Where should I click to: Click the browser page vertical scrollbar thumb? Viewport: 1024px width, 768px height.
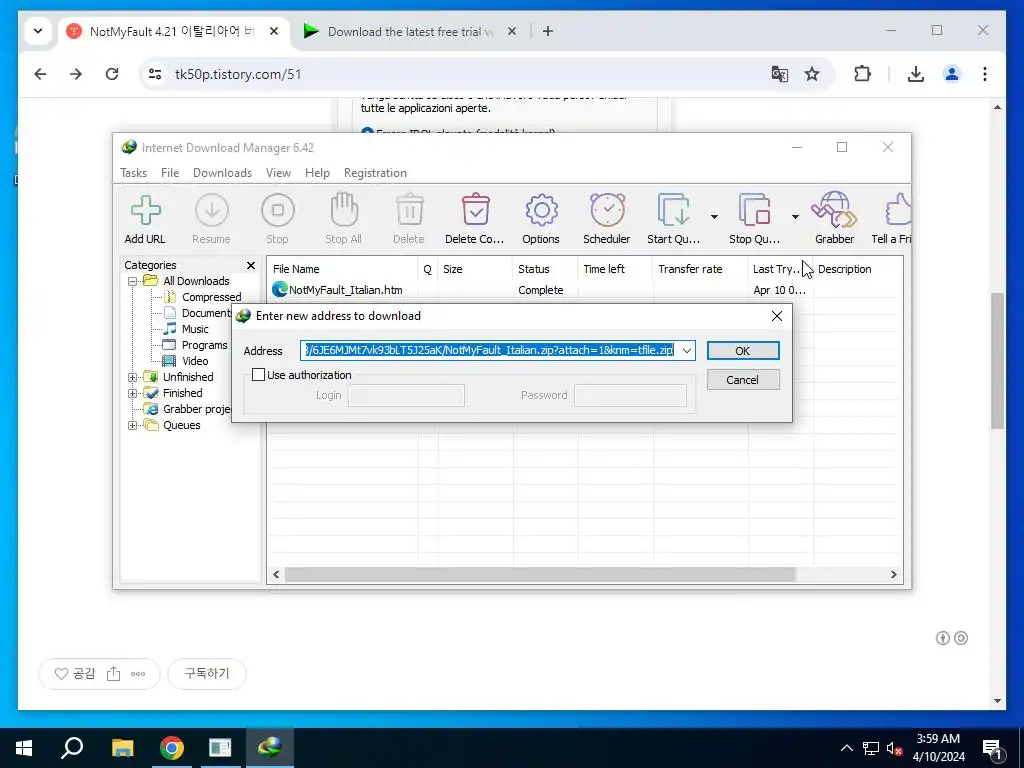coord(997,361)
